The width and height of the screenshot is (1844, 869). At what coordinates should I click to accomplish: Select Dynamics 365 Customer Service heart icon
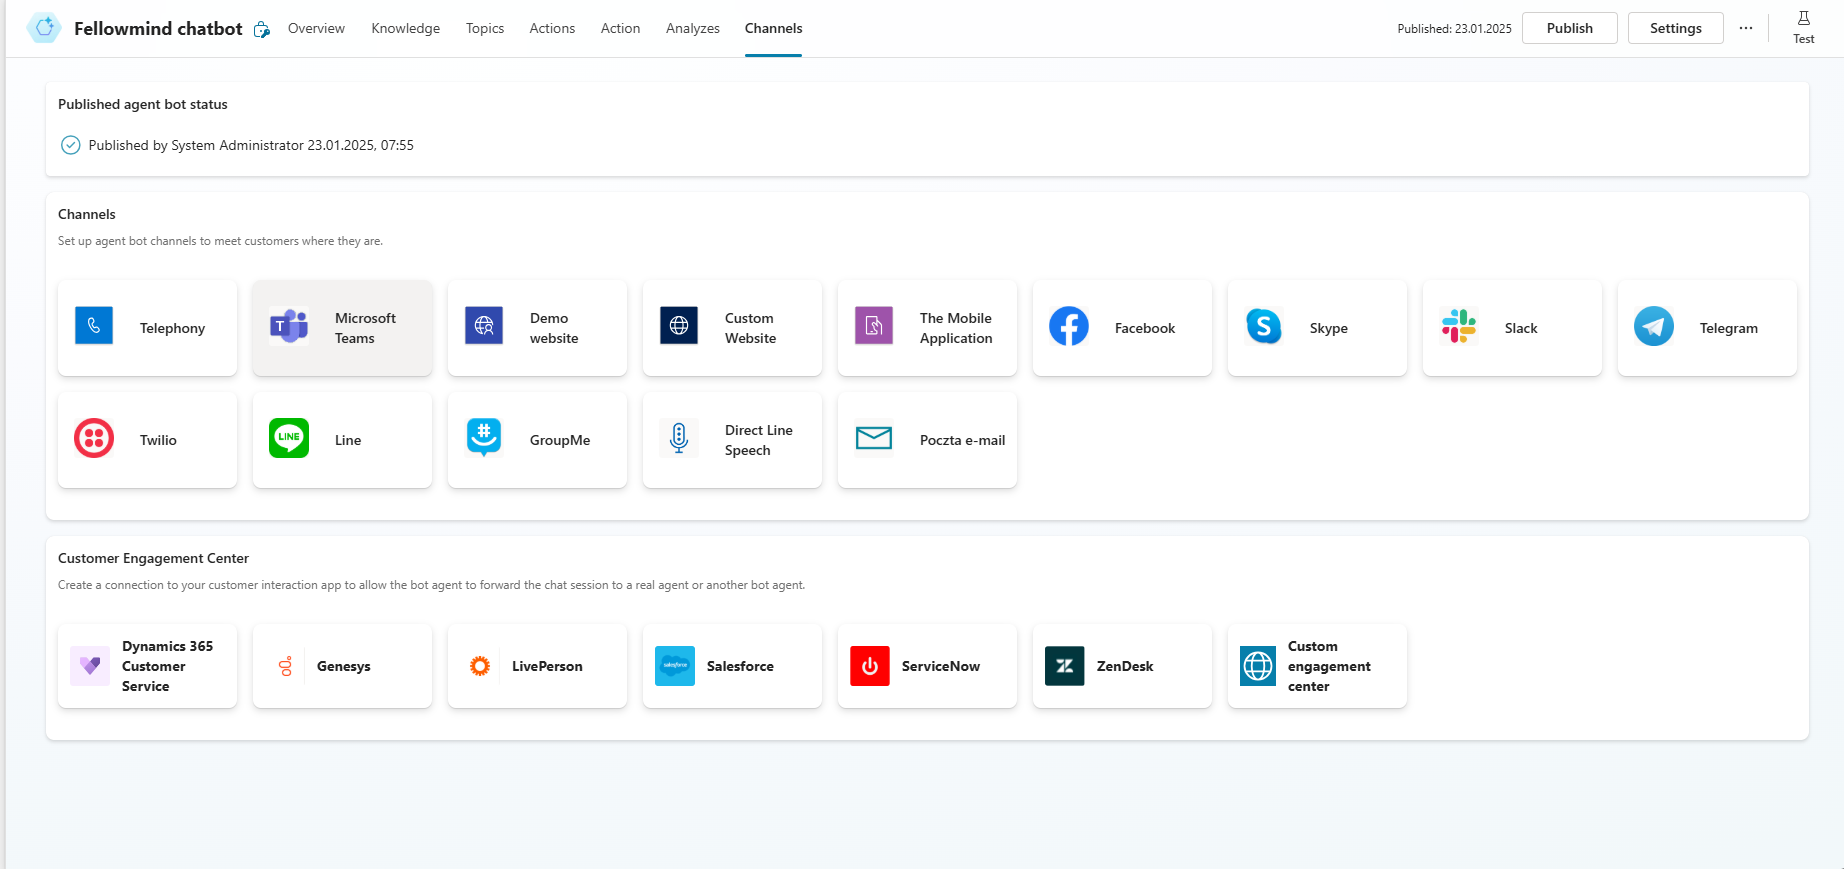(90, 666)
